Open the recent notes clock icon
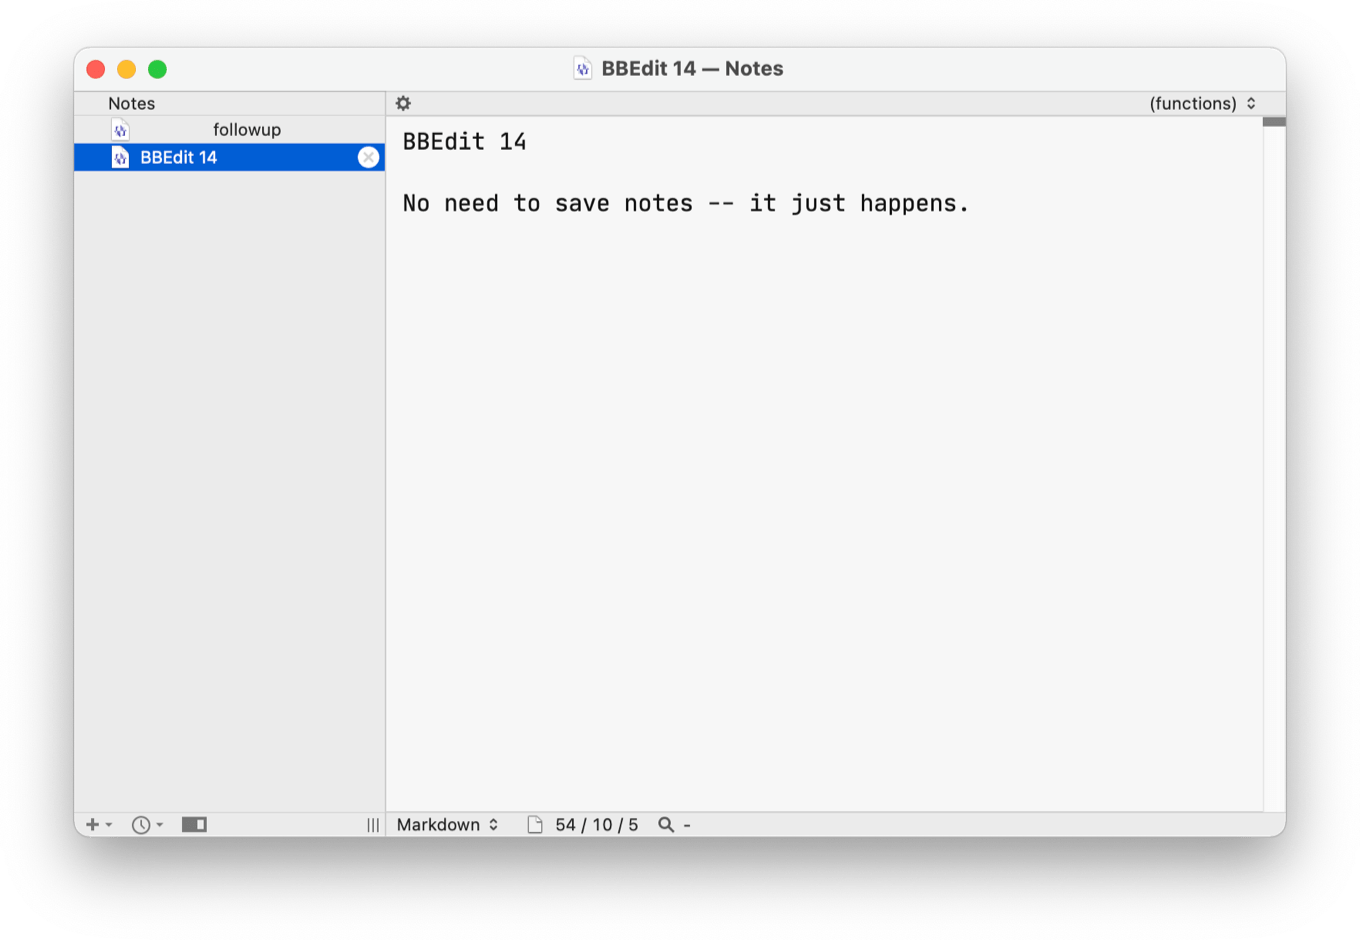The image size is (1360, 940). [x=141, y=824]
